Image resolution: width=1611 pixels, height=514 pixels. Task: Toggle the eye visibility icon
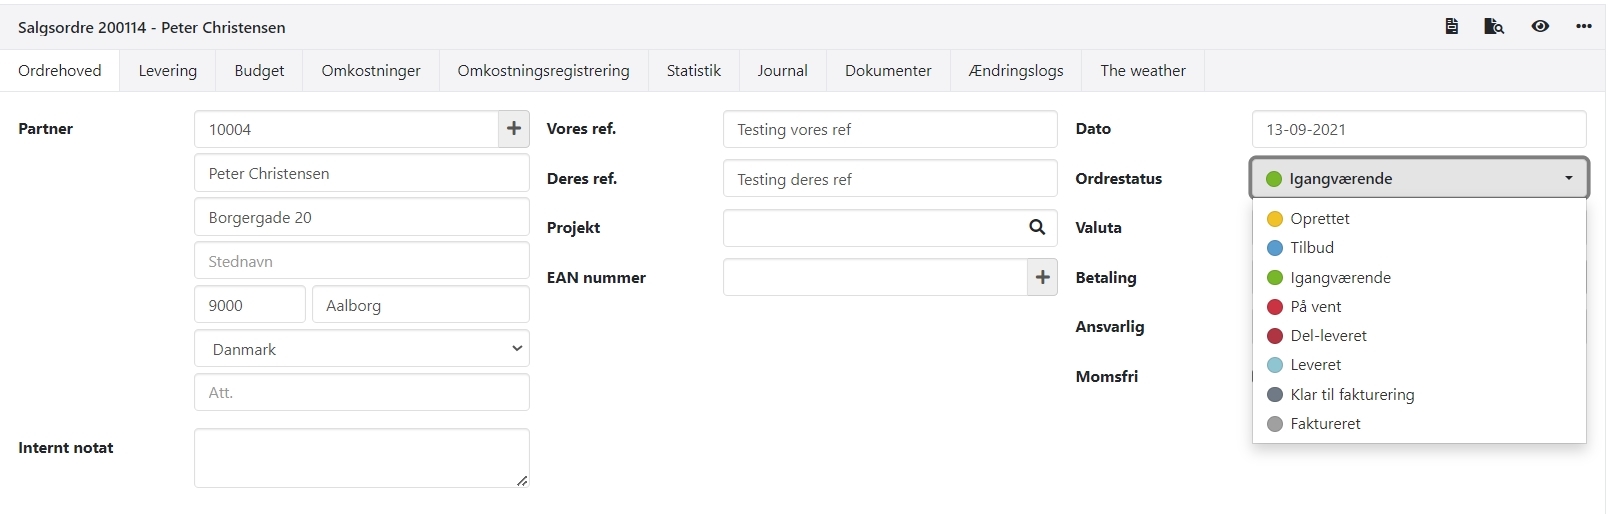pyautogui.click(x=1540, y=27)
